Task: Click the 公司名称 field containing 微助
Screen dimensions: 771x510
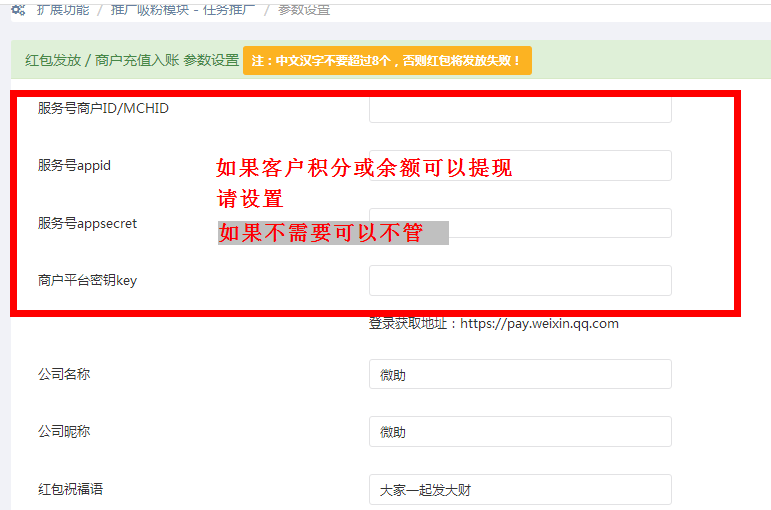Action: [520, 375]
